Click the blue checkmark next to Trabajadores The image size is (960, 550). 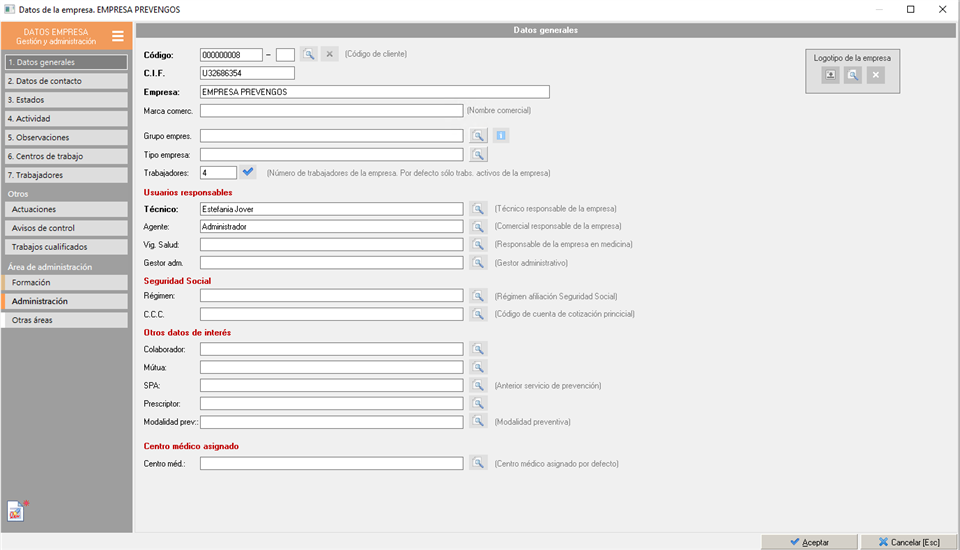click(x=248, y=172)
